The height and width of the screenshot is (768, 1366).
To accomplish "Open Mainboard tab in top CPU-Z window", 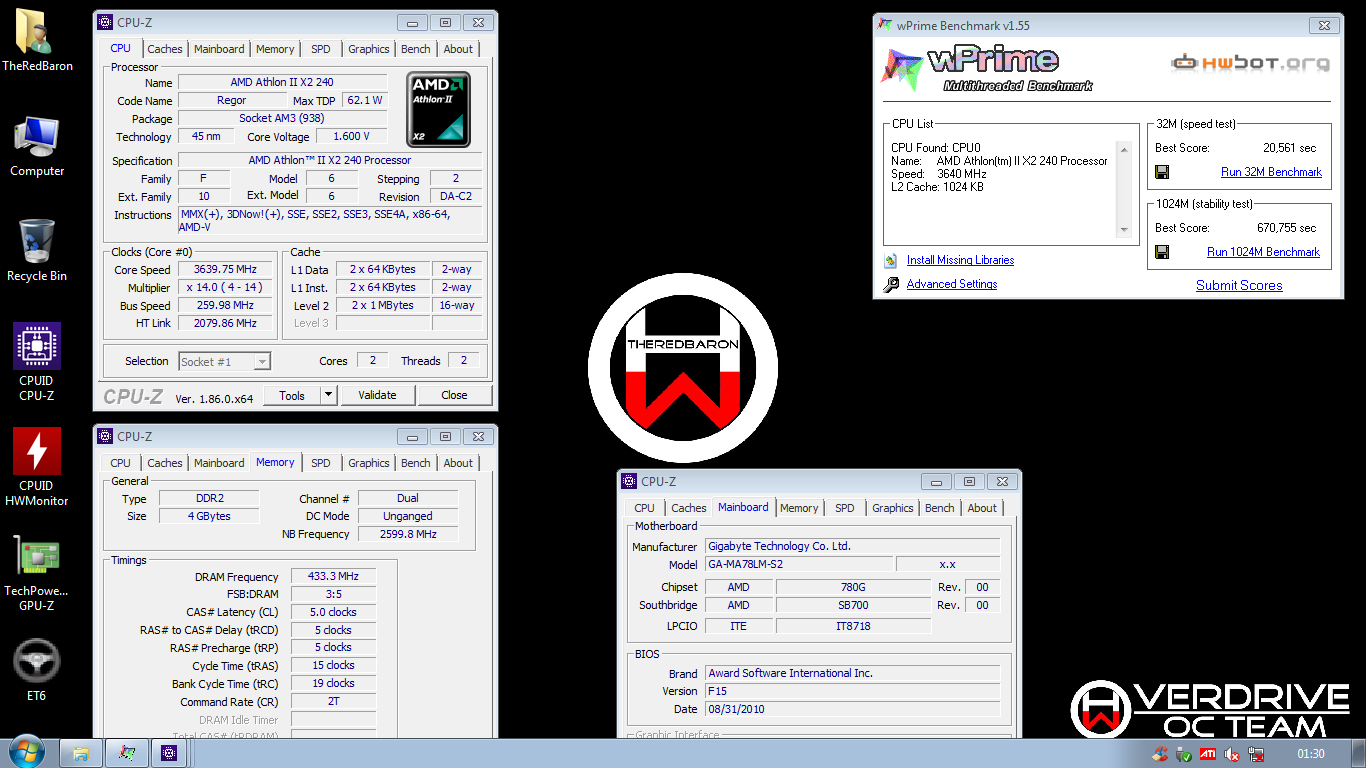I will 219,49.
